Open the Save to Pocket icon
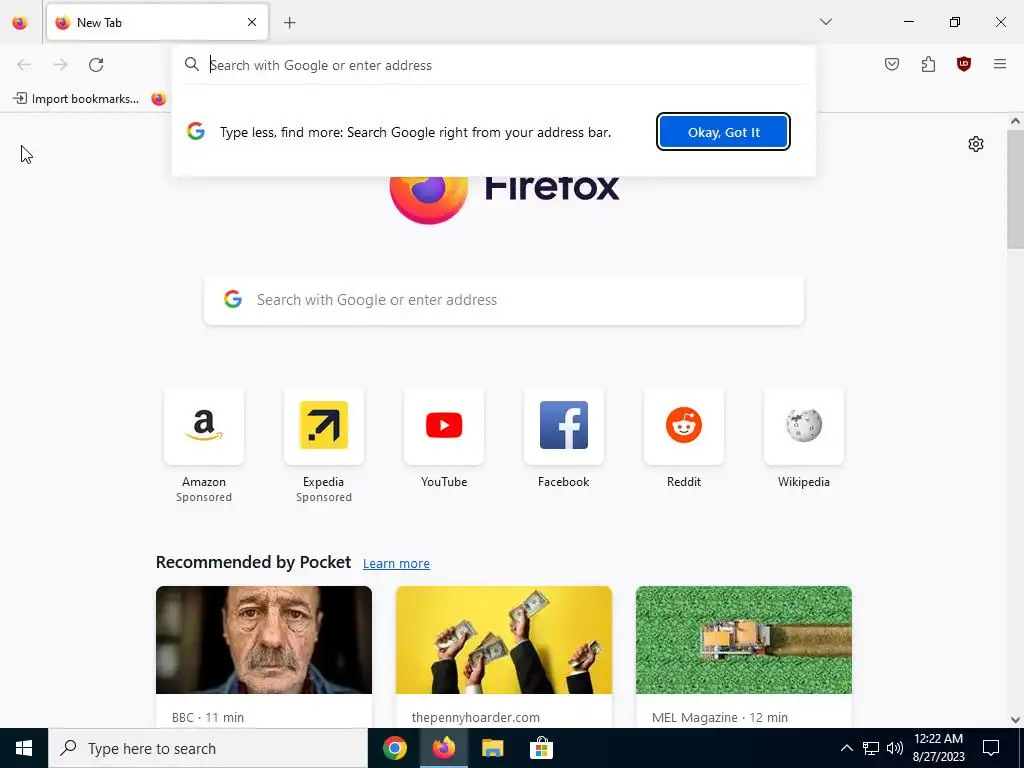Viewport: 1024px width, 768px height. [x=892, y=64]
